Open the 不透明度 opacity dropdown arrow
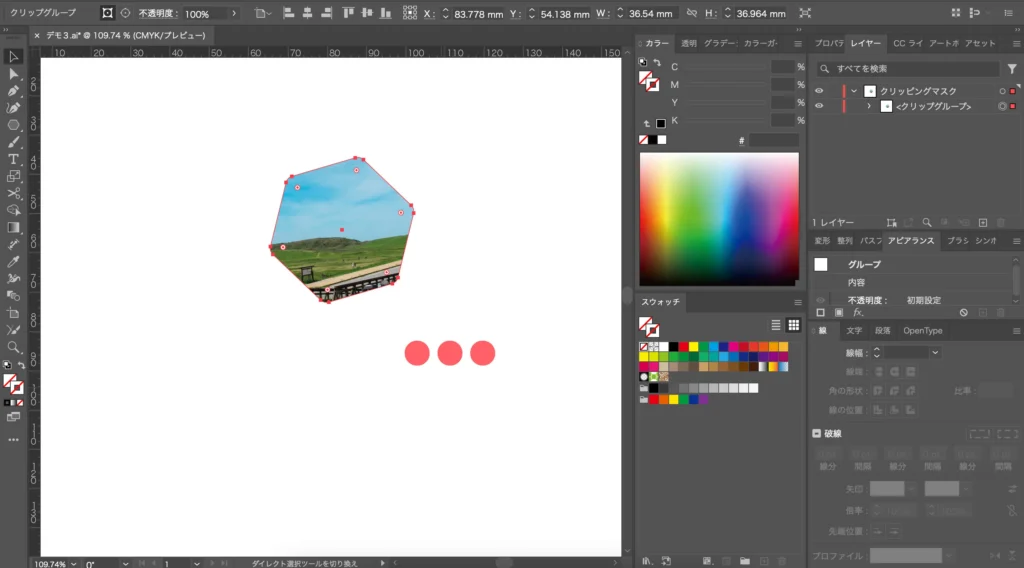1024x568 pixels. [234, 14]
